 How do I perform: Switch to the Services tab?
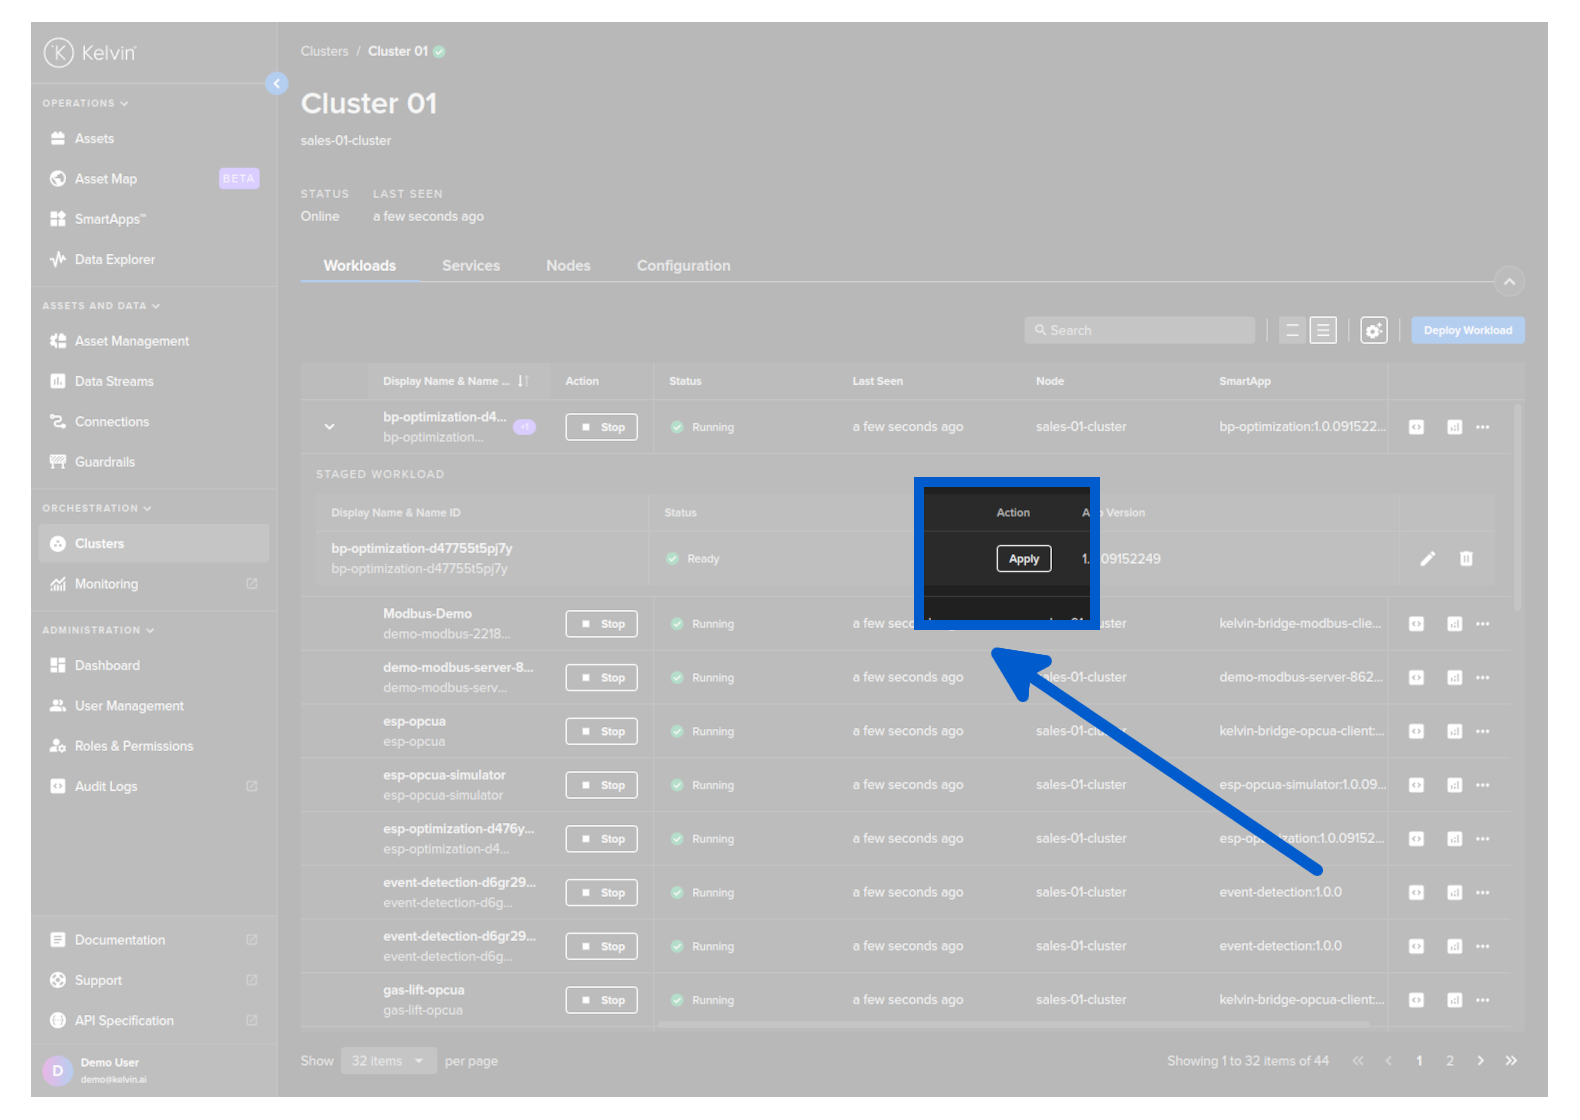point(470,266)
